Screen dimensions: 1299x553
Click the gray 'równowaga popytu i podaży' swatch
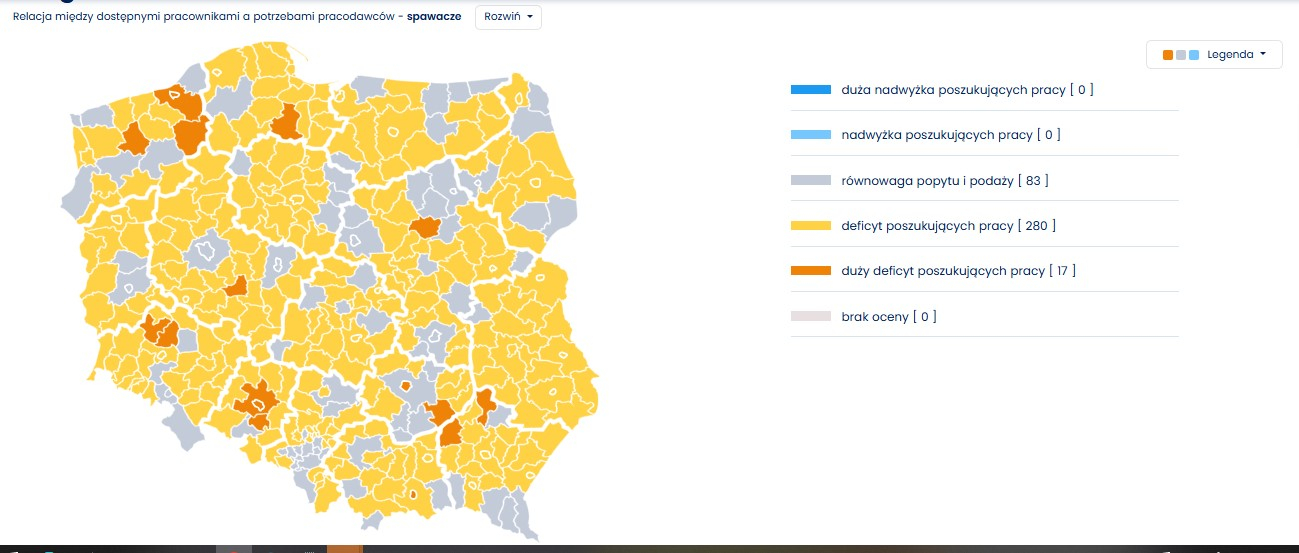tap(811, 181)
